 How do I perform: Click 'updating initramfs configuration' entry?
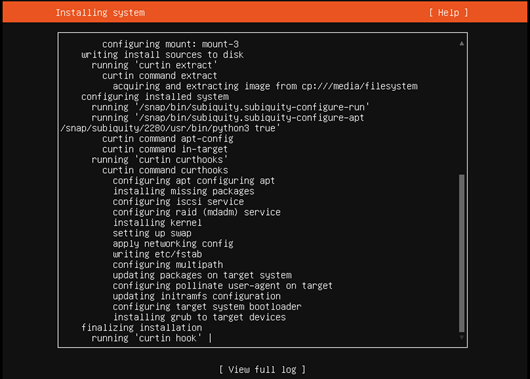(197, 296)
